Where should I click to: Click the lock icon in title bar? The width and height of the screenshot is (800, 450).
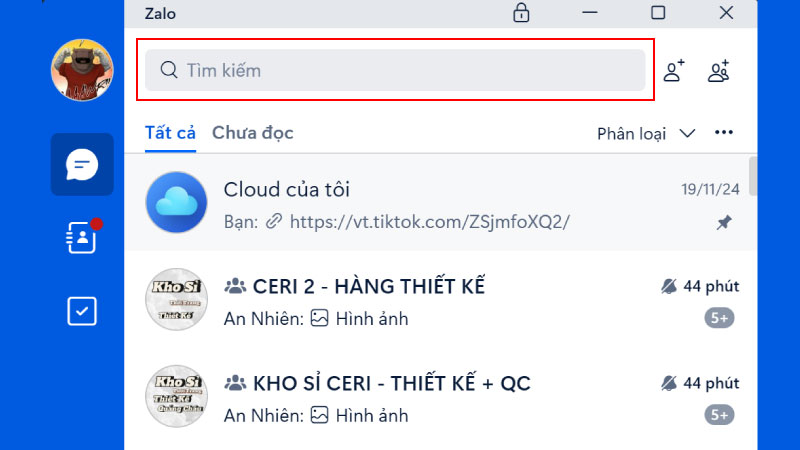click(521, 13)
